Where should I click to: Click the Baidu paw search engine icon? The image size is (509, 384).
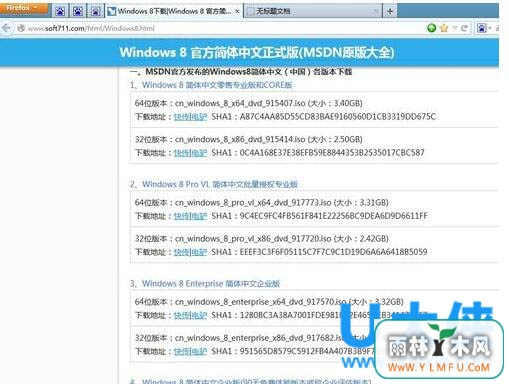click(482, 28)
